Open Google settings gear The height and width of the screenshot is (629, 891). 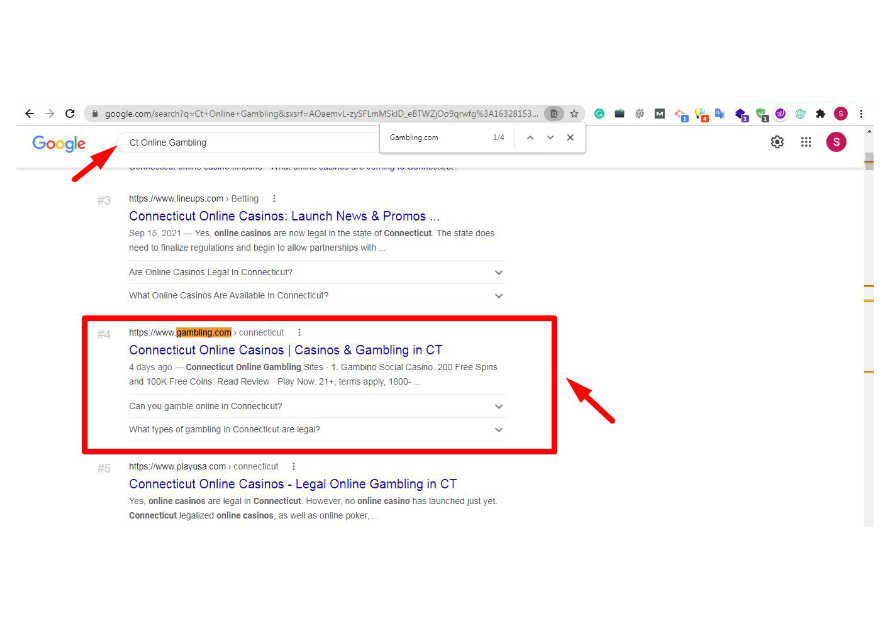pyautogui.click(x=777, y=142)
